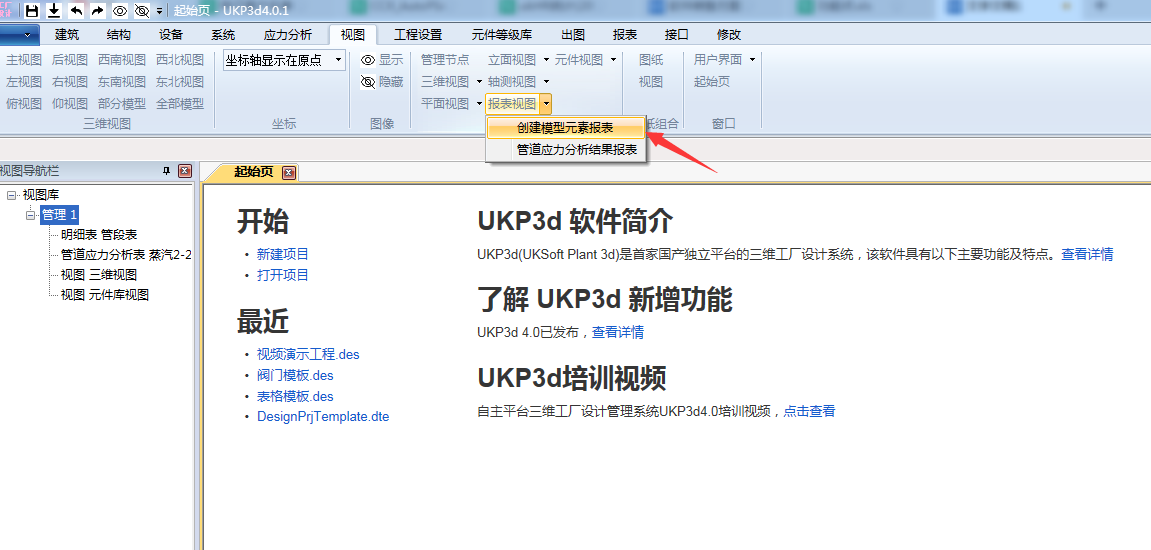Open the 坐标轴显示在原点 combo box

coord(338,60)
